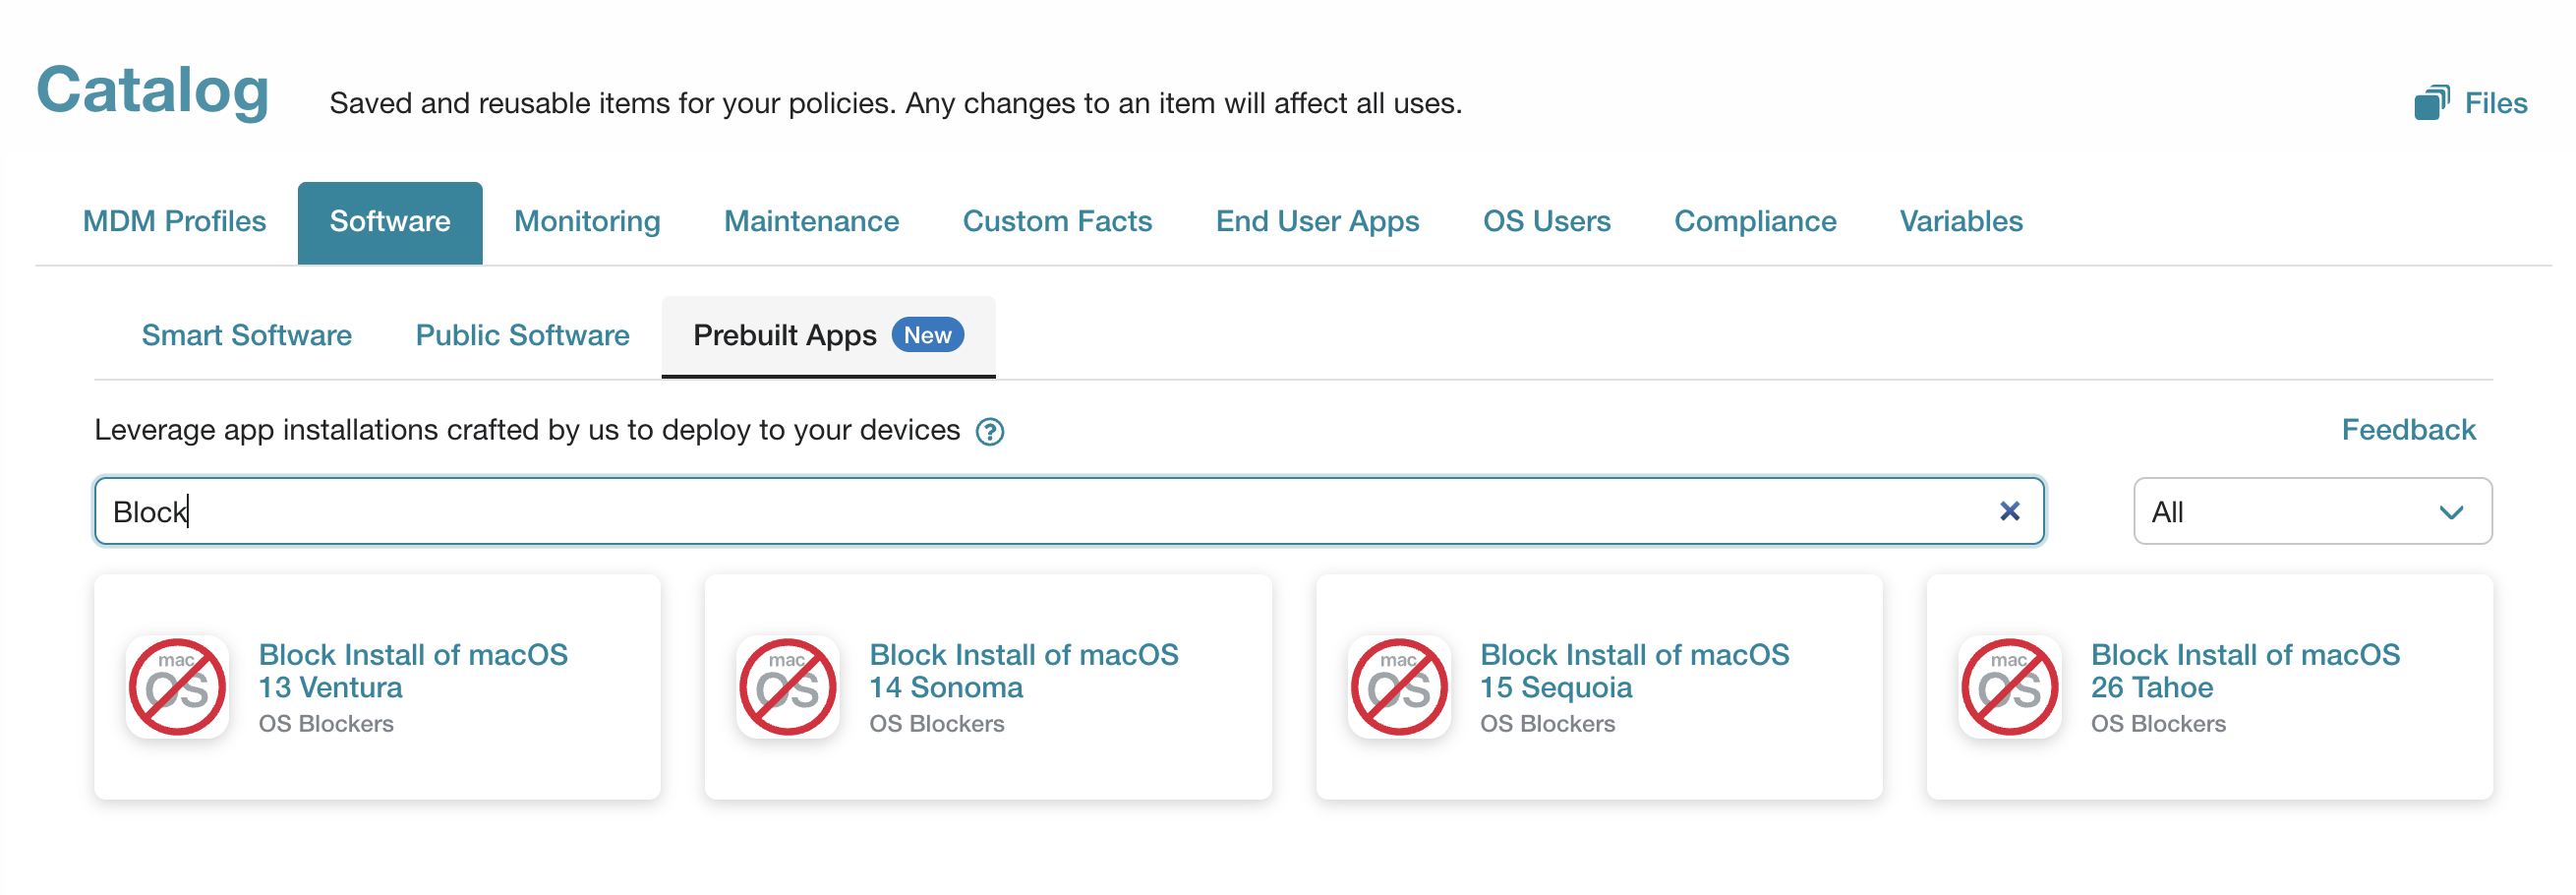
Task: Open the help tooltip next to app installations text
Action: pyautogui.click(x=989, y=431)
